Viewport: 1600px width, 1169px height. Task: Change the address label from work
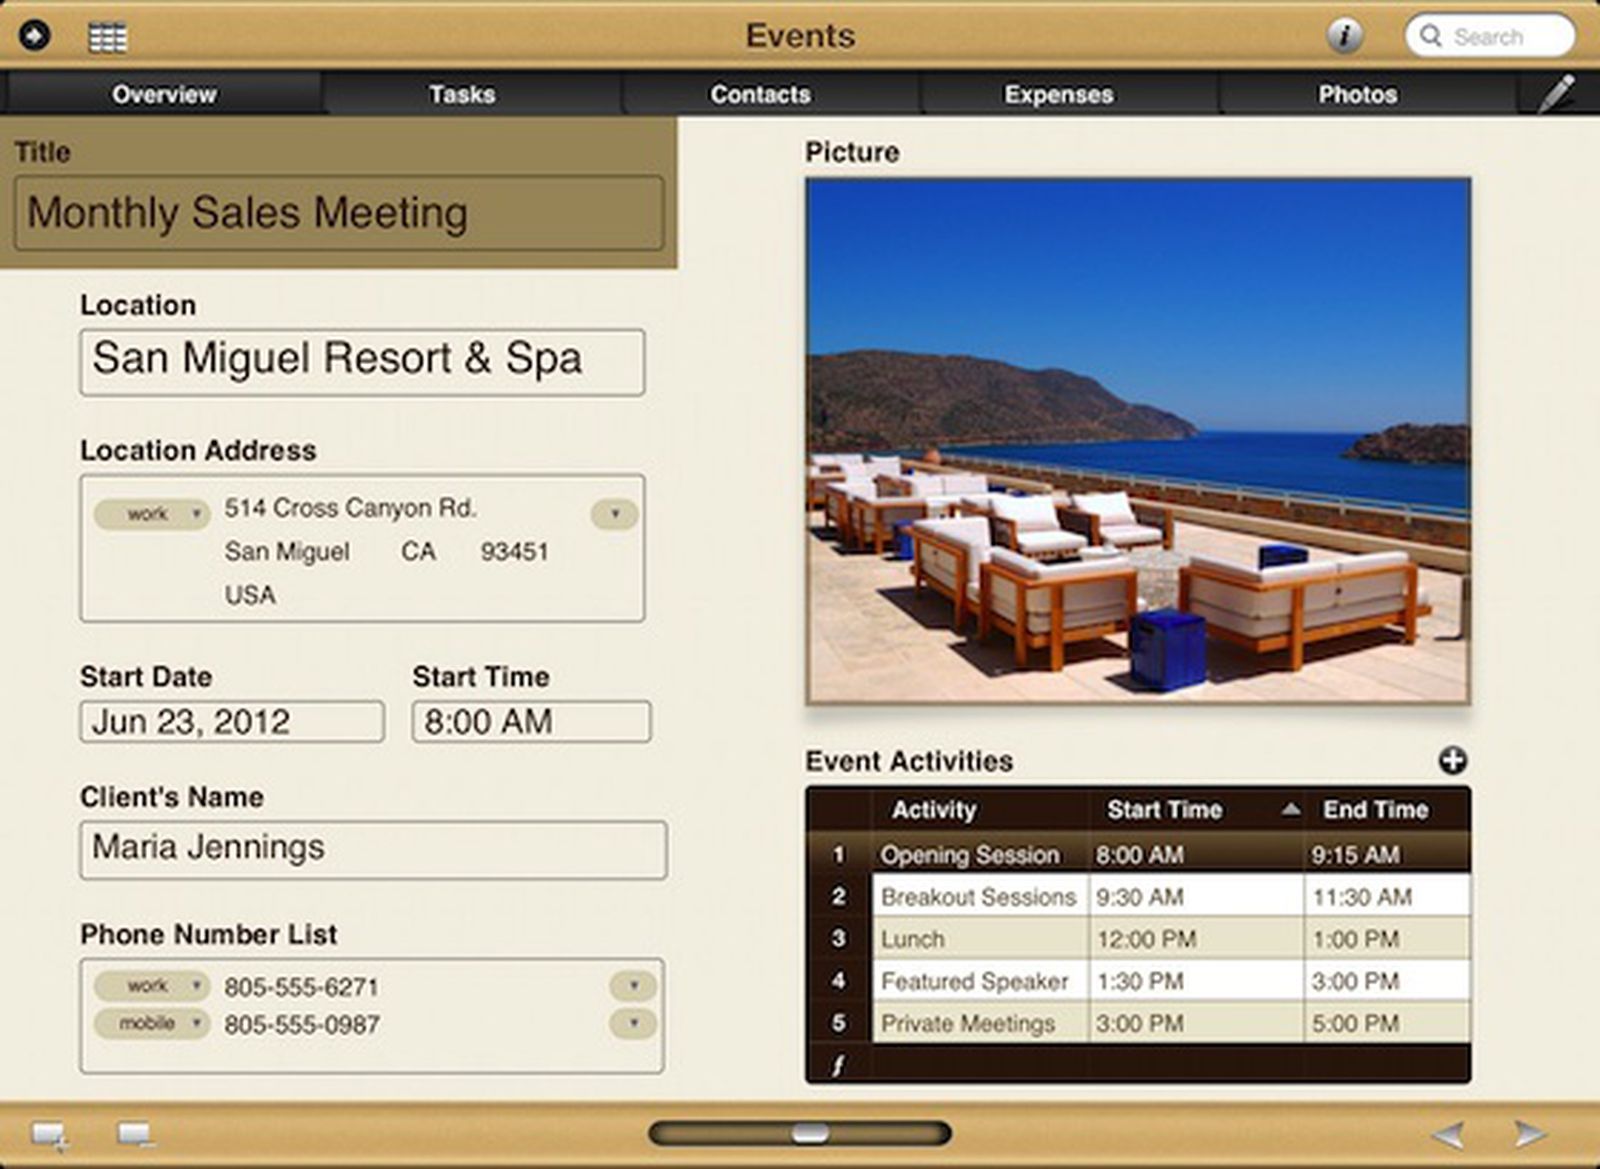tap(151, 512)
